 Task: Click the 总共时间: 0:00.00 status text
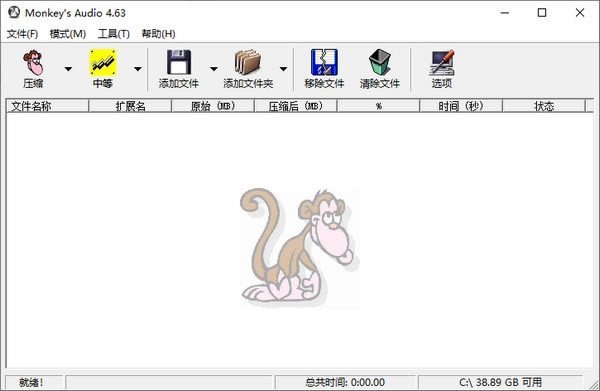345,382
